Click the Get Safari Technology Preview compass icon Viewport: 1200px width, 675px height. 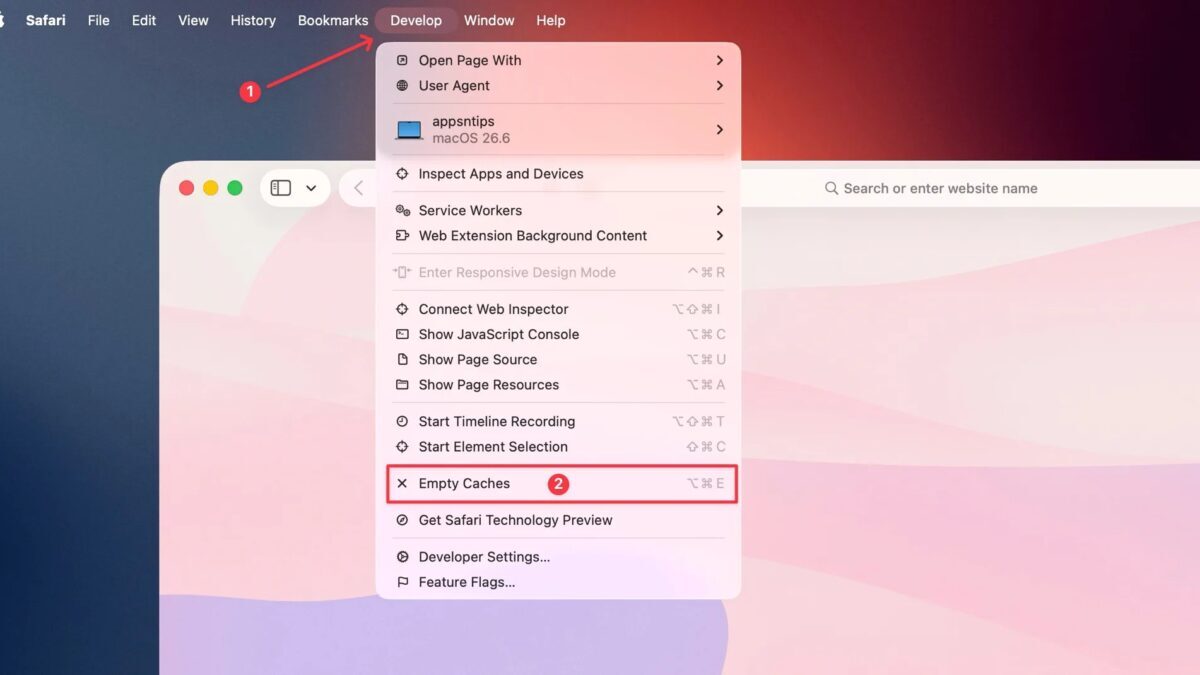(x=402, y=520)
